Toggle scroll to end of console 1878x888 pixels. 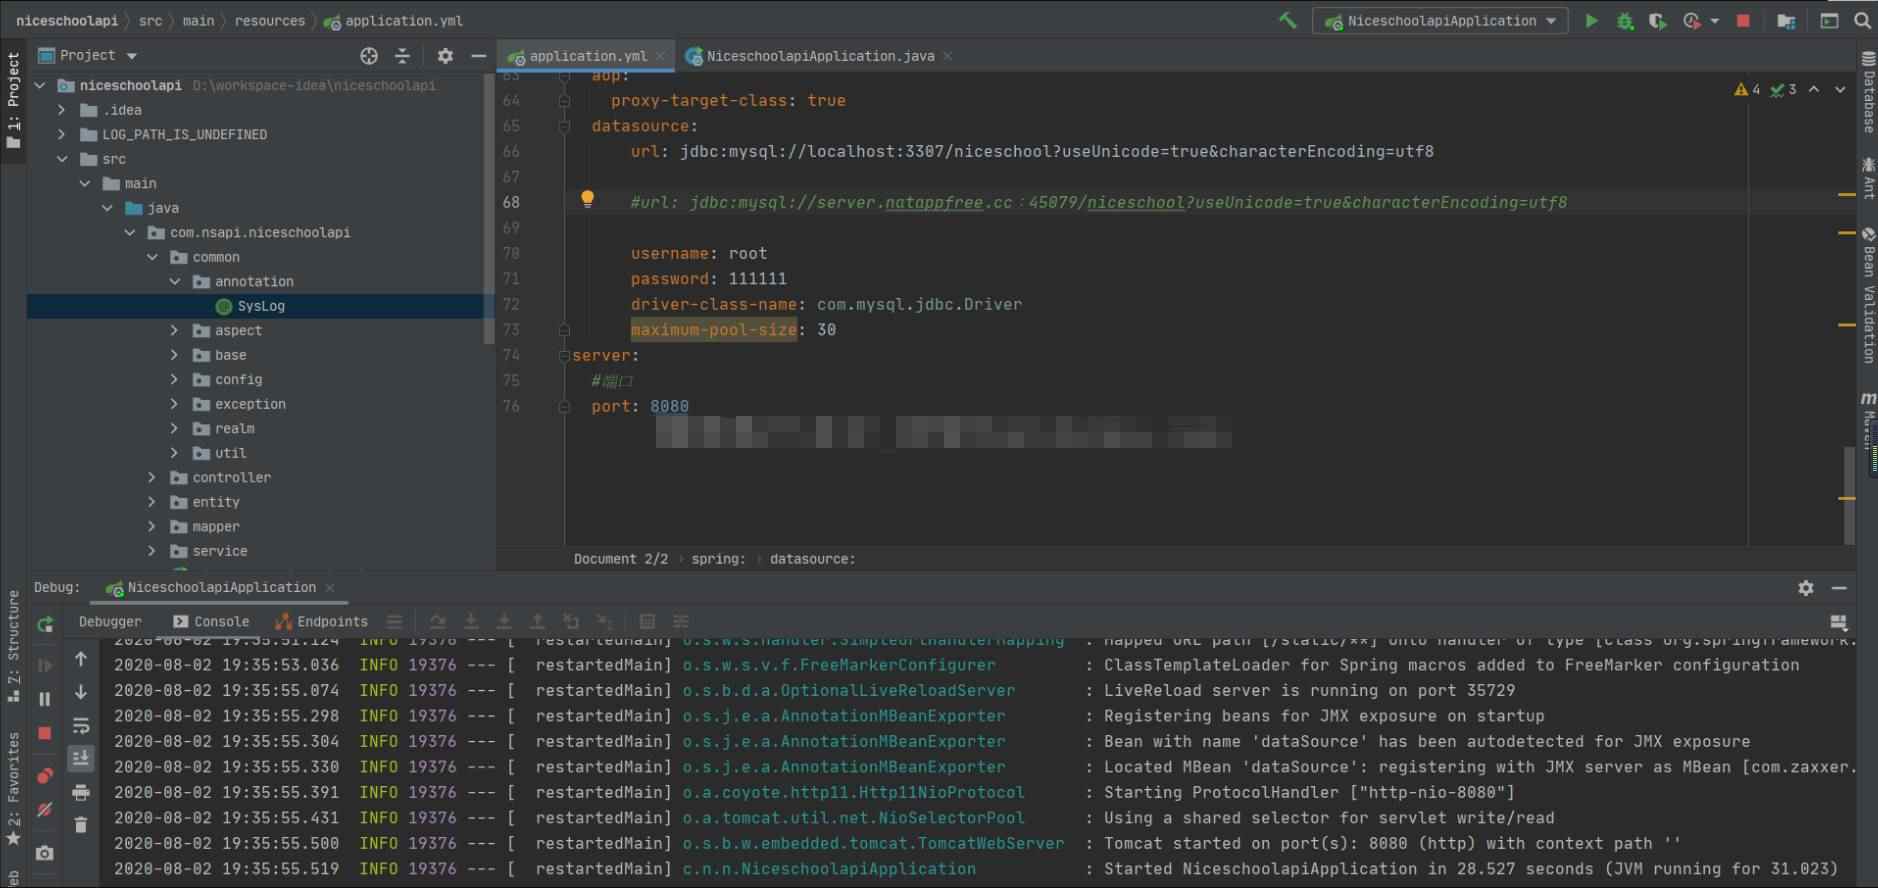(81, 758)
